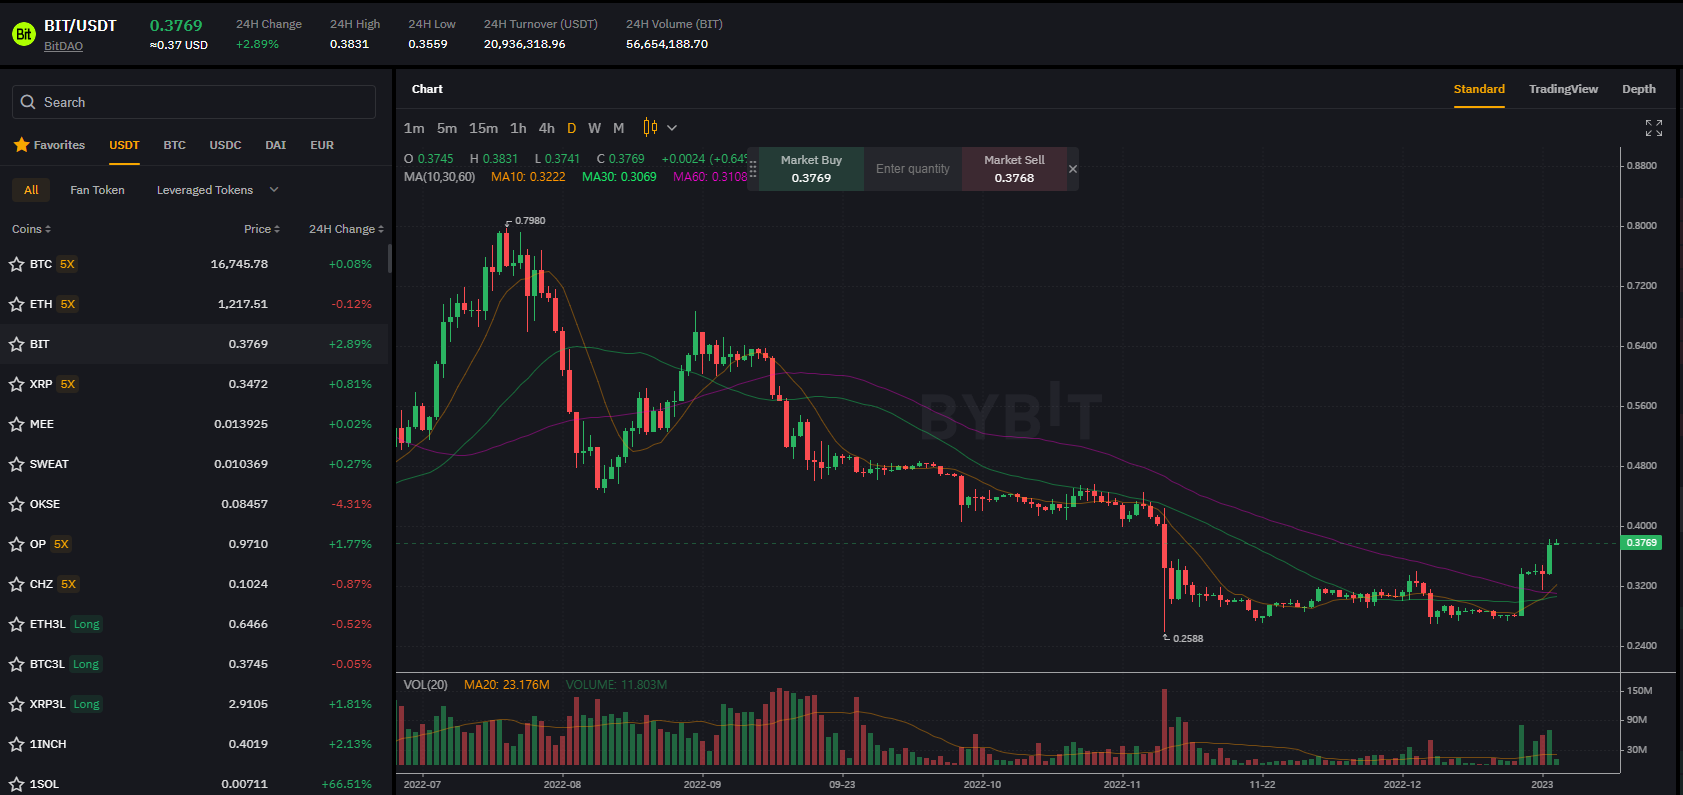
Task: Click the VOL(20) indicator label
Action: [x=425, y=685]
